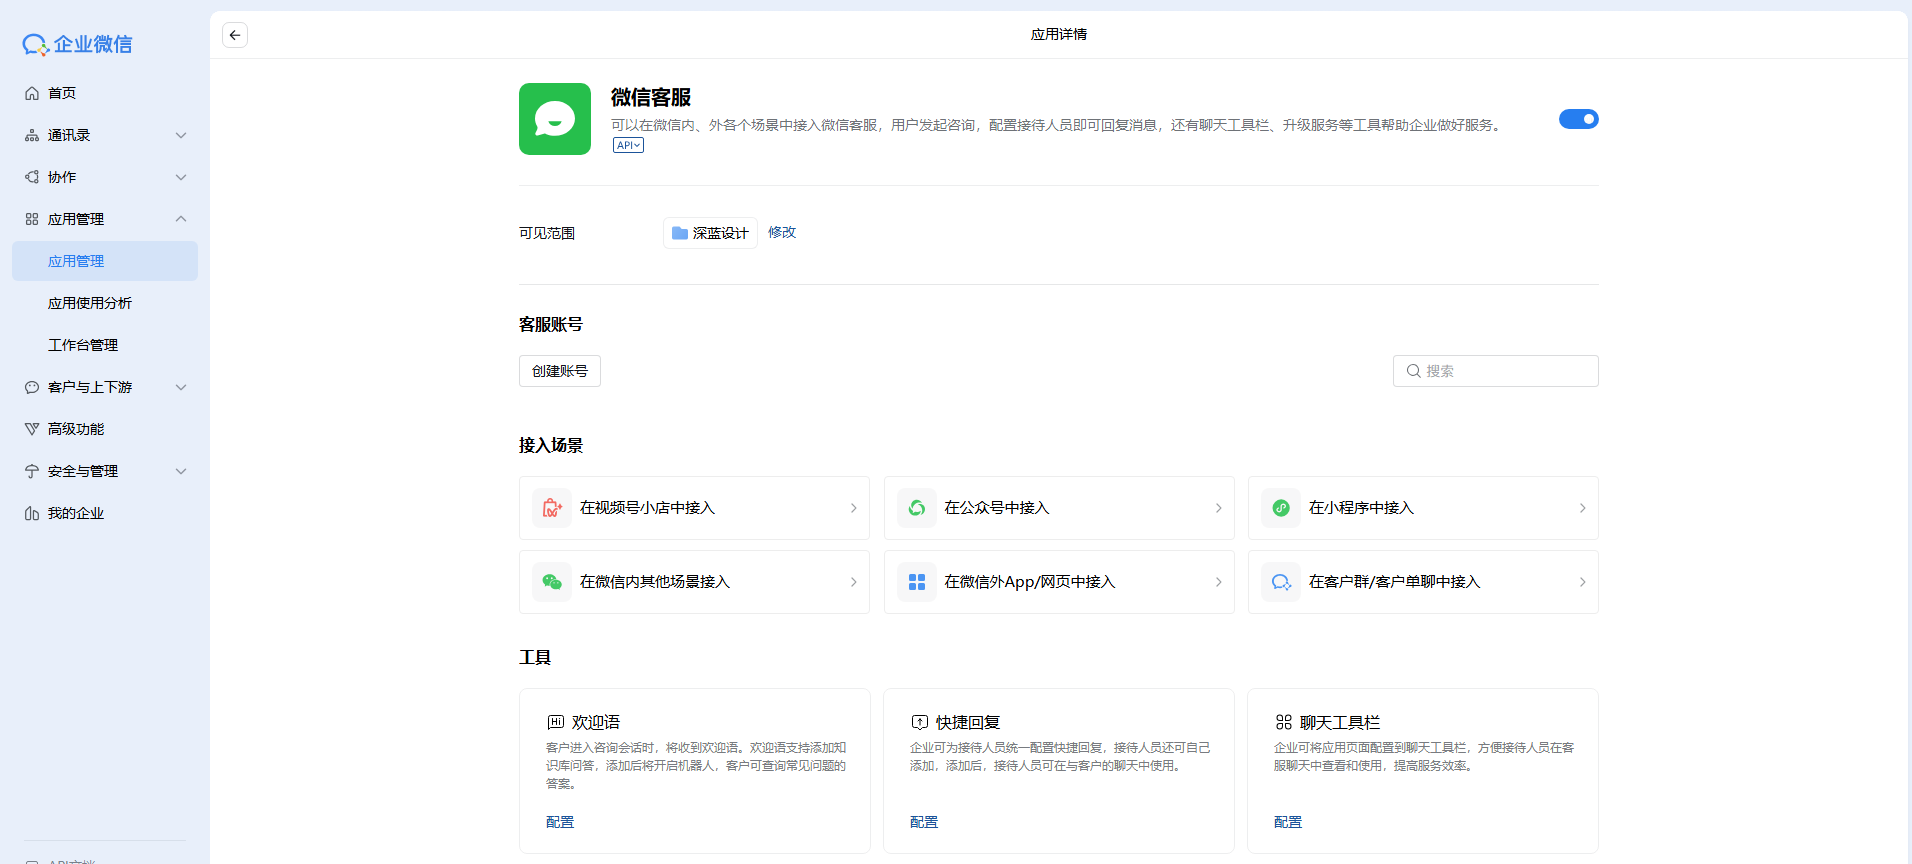Click the blue grid App/网页 icon
This screenshot has height=864, width=1912.
coord(917,582)
